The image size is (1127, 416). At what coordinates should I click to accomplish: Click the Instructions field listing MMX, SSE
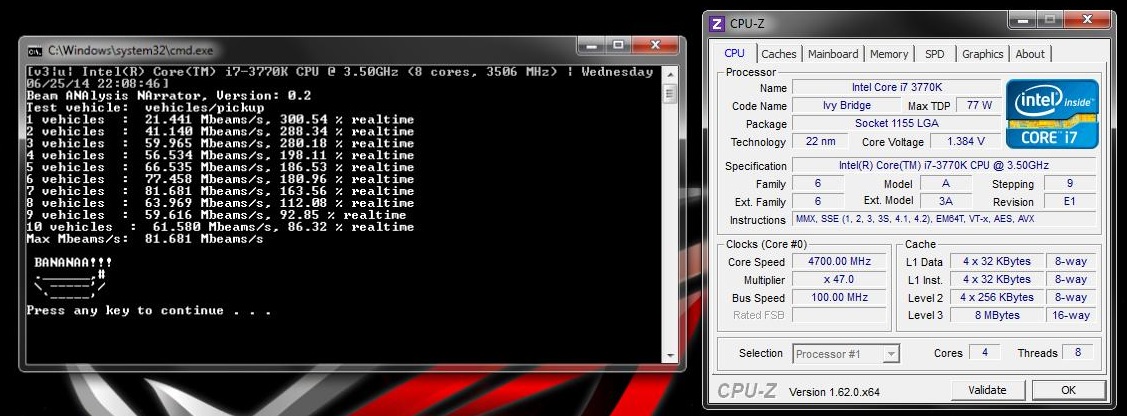[944, 219]
